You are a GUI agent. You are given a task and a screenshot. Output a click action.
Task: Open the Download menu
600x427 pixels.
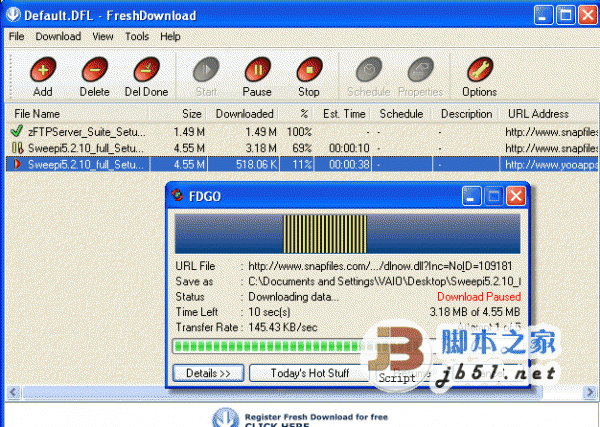point(58,36)
